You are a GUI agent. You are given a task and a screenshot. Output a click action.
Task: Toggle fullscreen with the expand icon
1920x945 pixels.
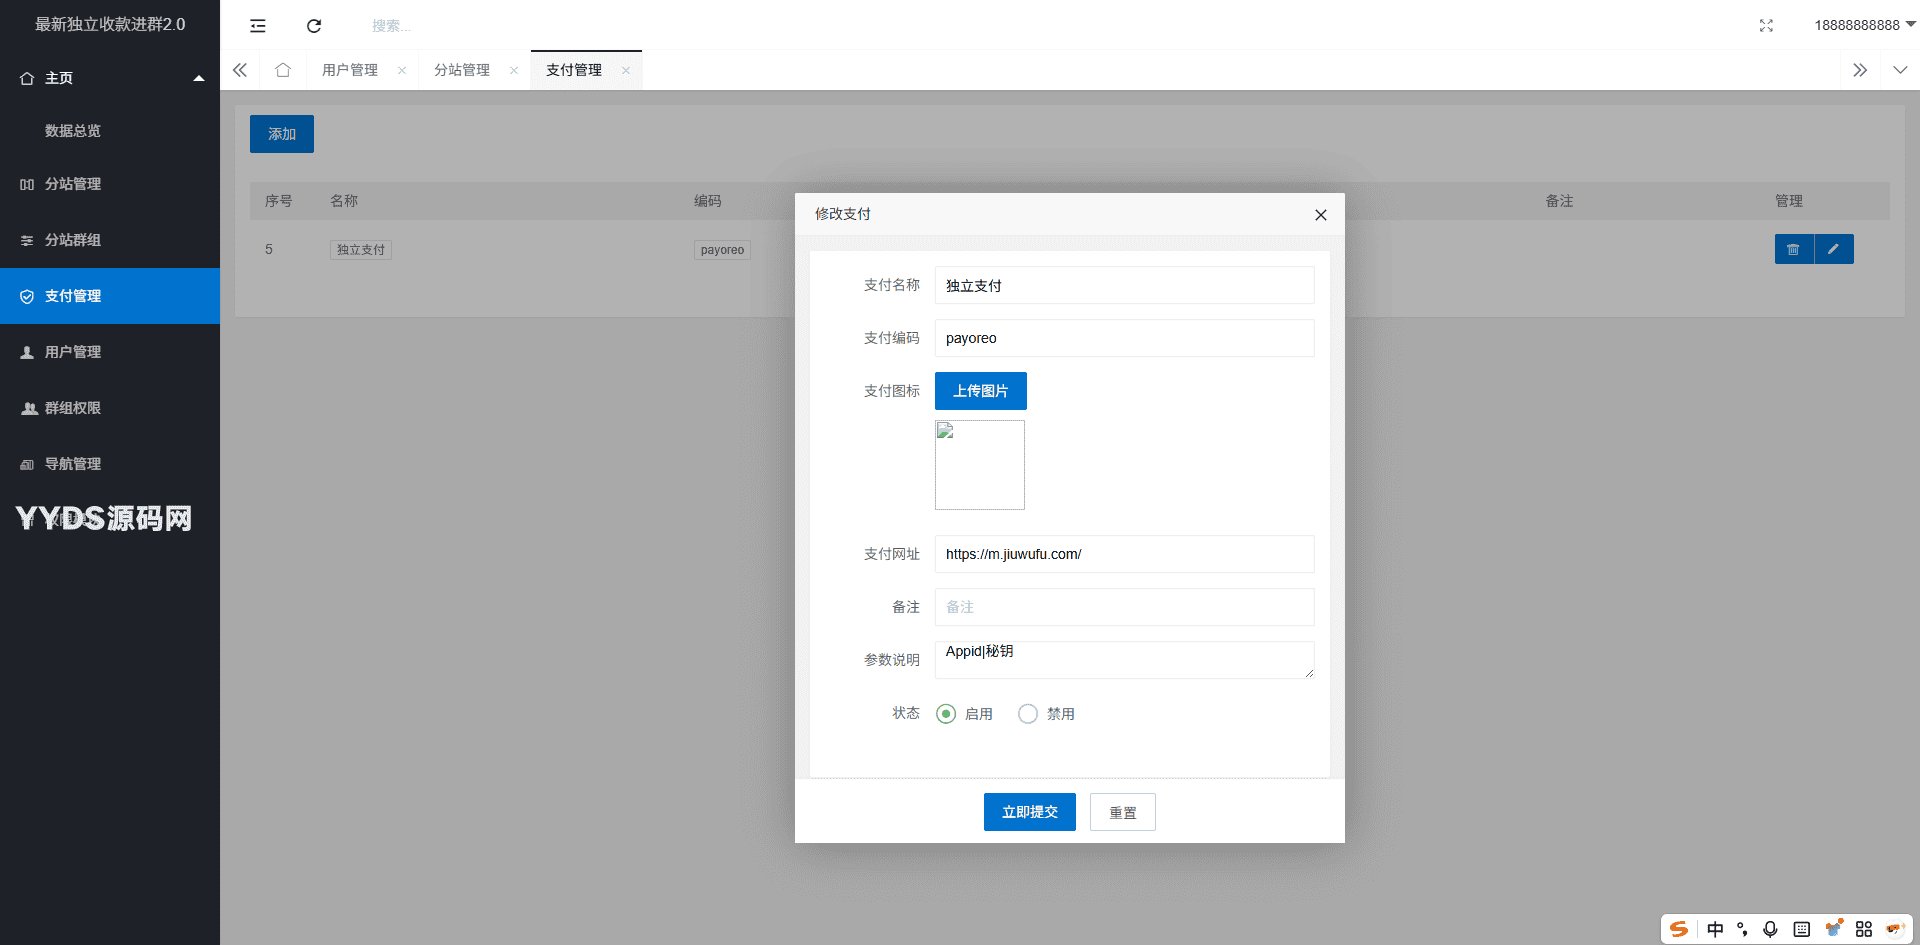[1766, 25]
